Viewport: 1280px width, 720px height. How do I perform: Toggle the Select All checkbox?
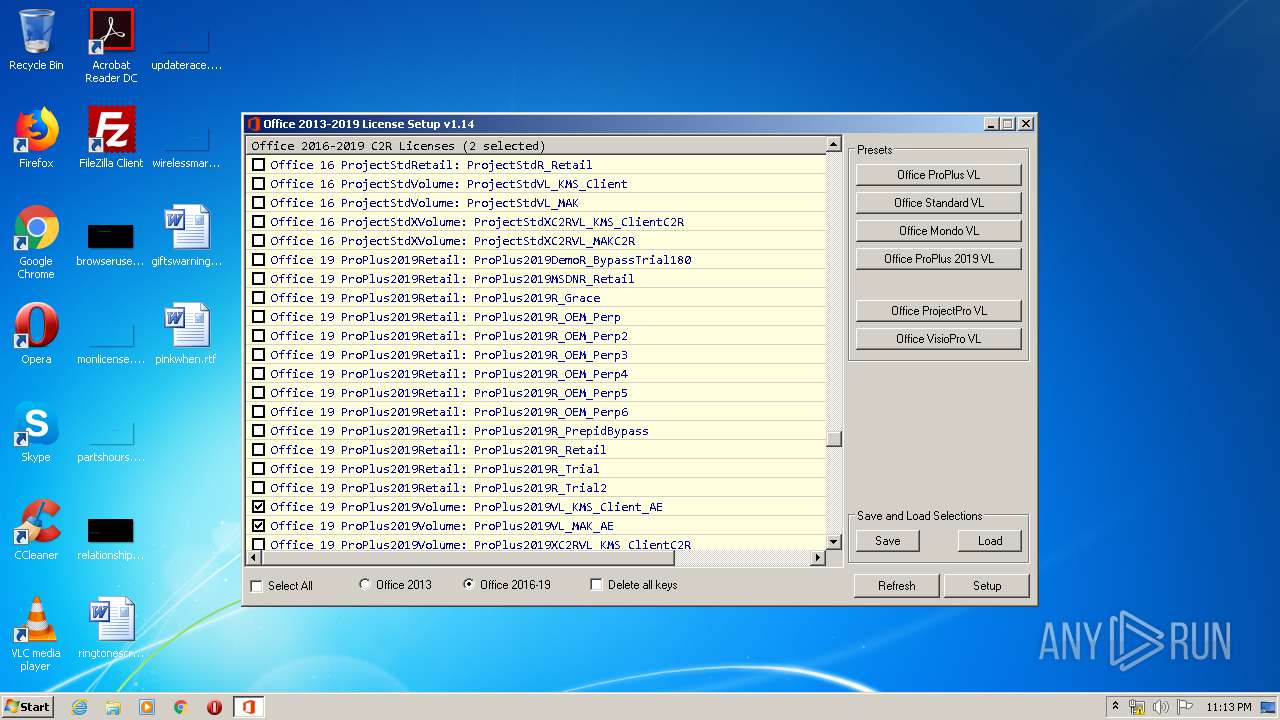257,586
